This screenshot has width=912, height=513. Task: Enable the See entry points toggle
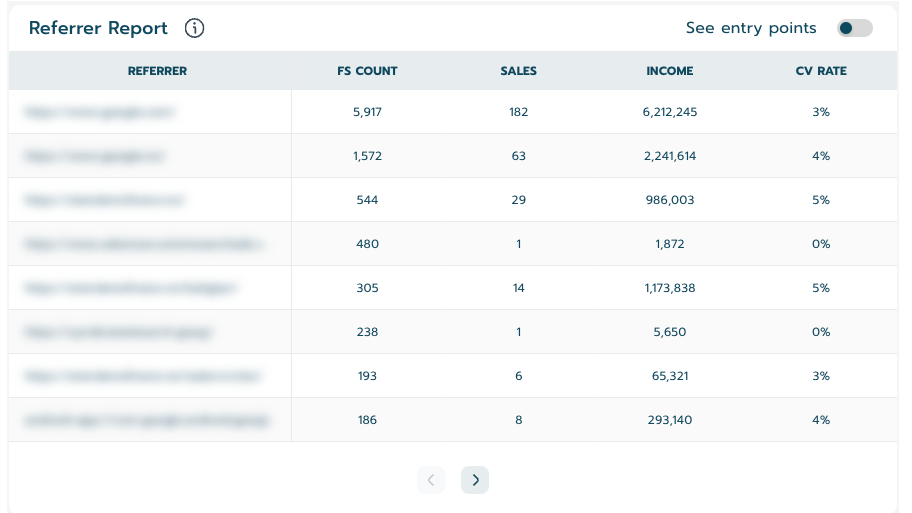click(854, 28)
